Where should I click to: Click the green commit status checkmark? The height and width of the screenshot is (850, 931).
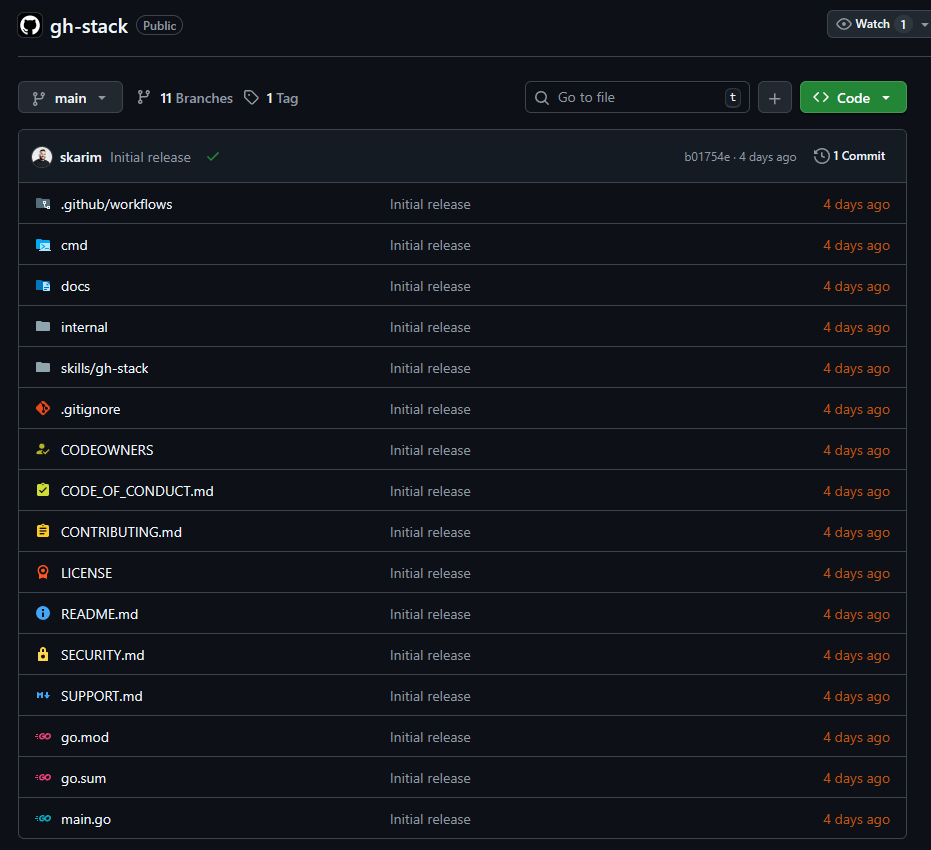click(213, 157)
